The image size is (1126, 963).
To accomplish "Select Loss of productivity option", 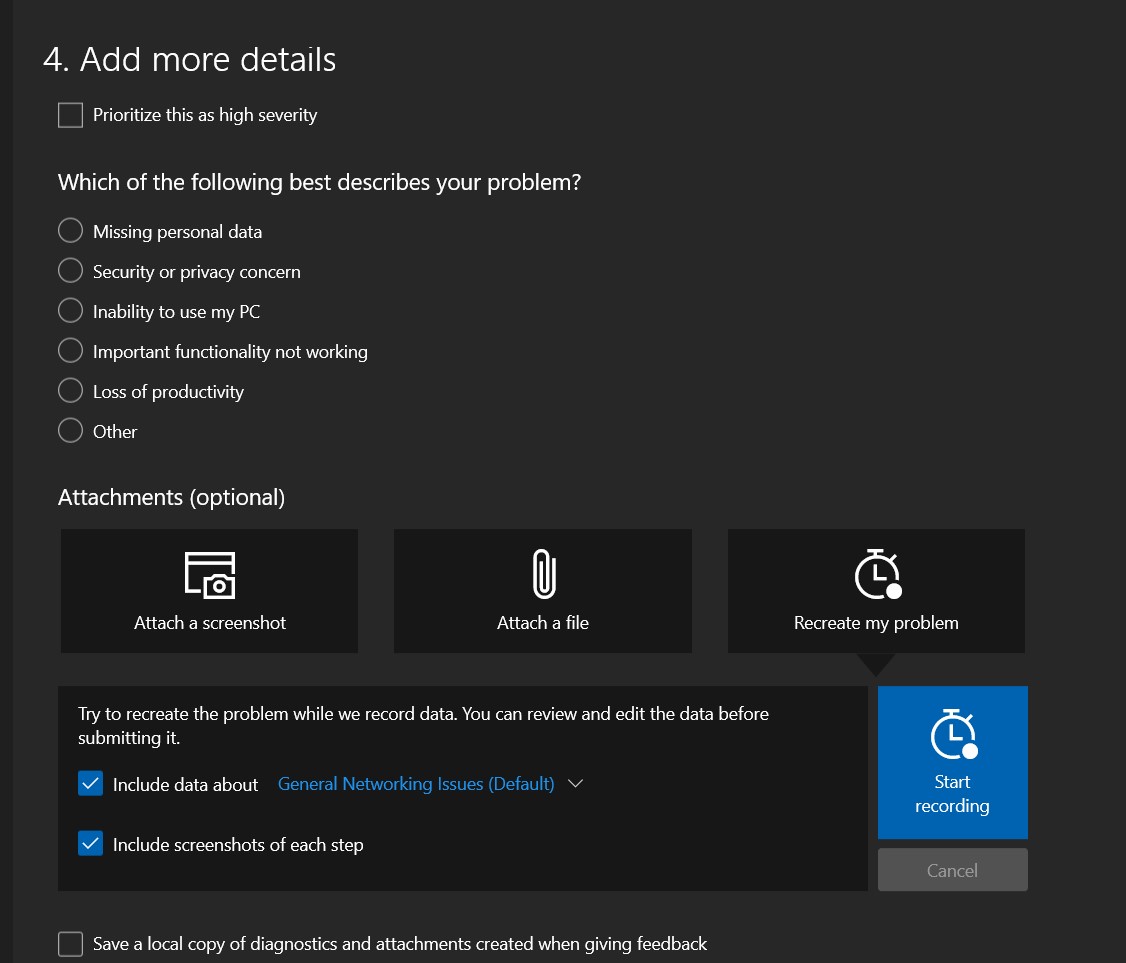I will (70, 391).
